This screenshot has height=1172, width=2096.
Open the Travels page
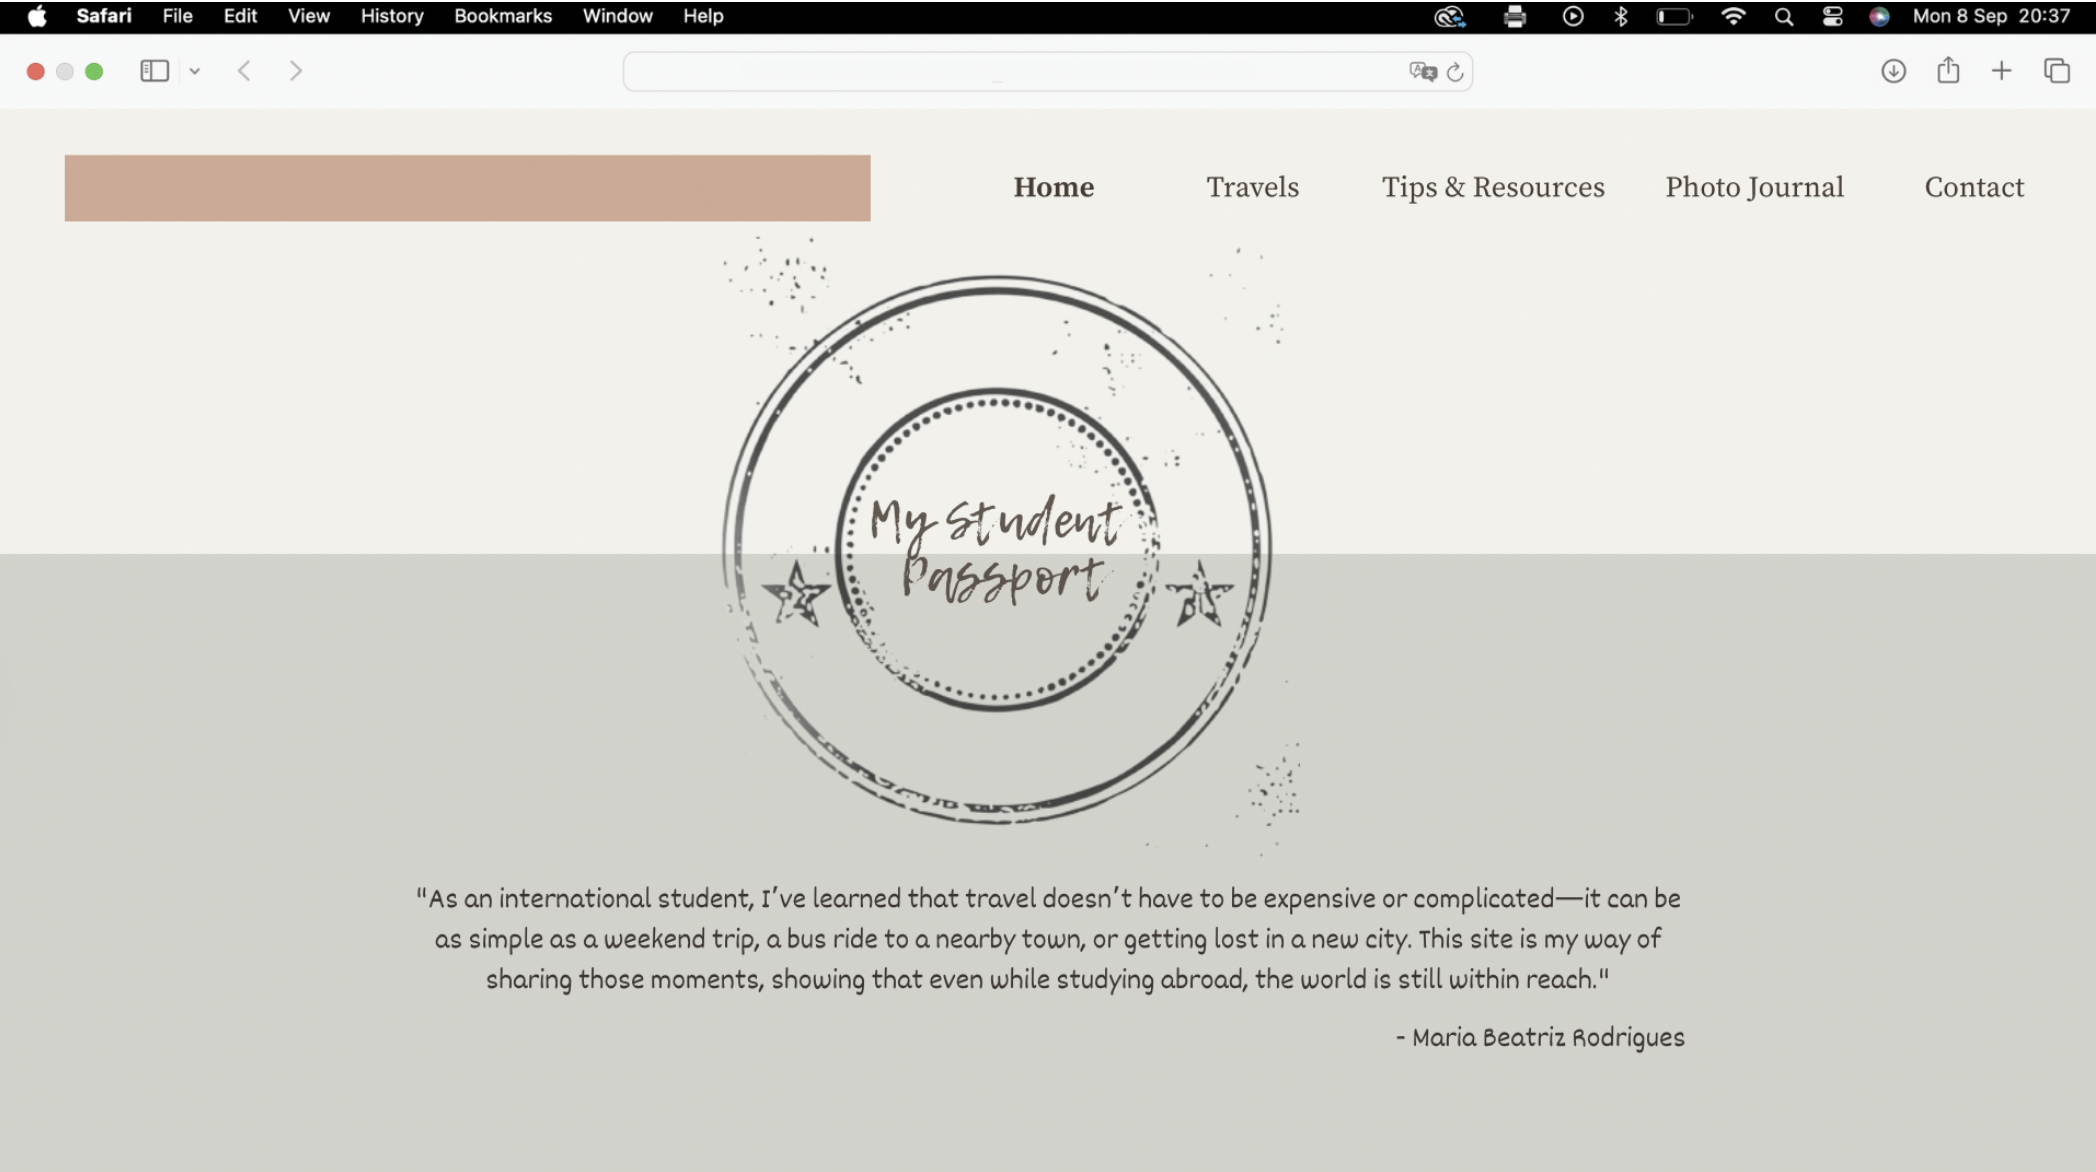pyautogui.click(x=1252, y=187)
